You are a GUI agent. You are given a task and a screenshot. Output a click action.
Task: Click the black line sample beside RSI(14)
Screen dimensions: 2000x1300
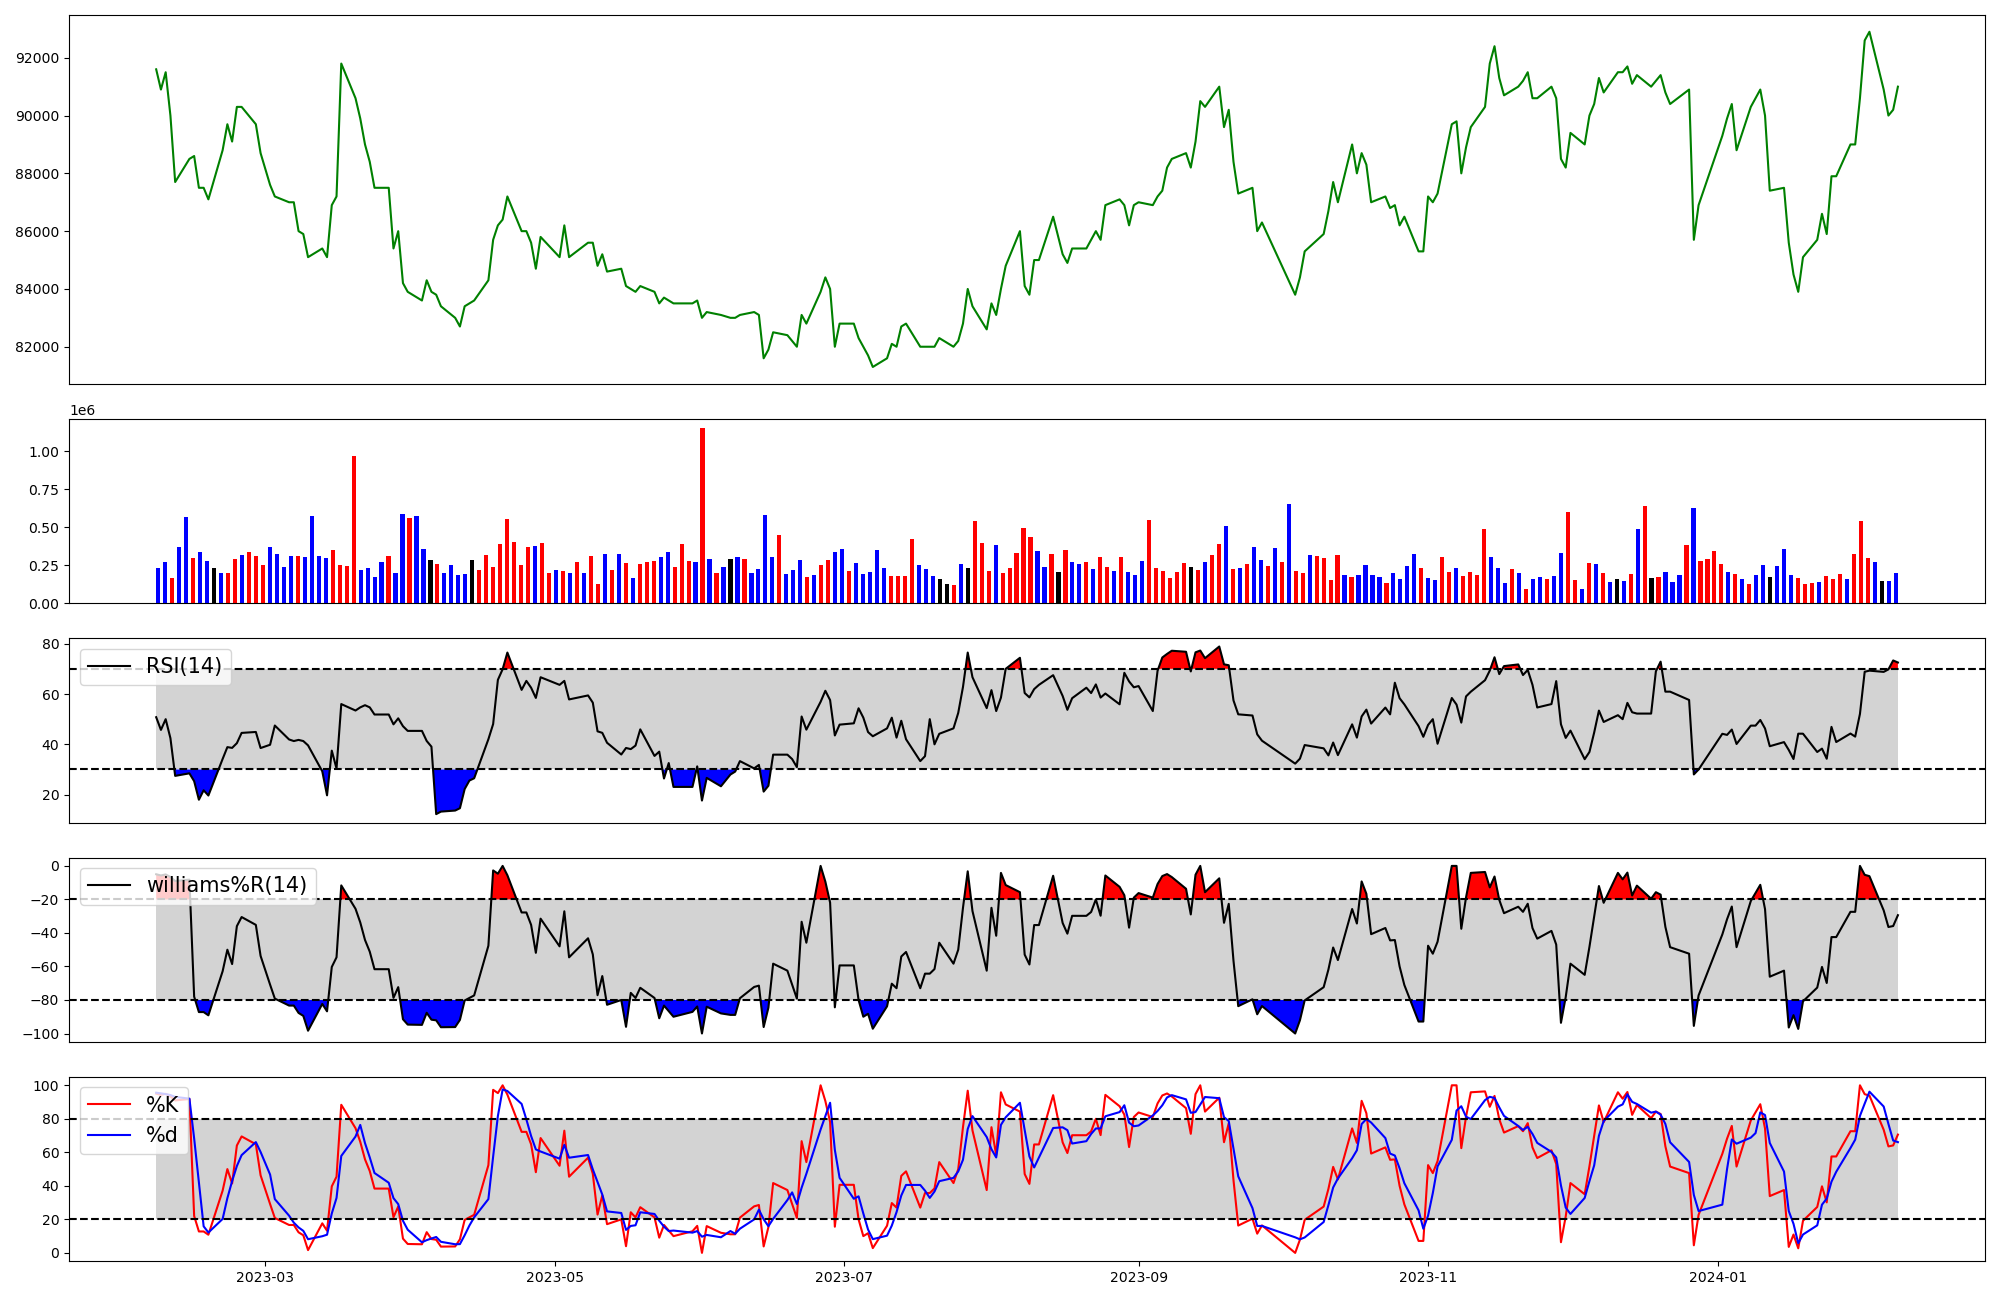109,666
